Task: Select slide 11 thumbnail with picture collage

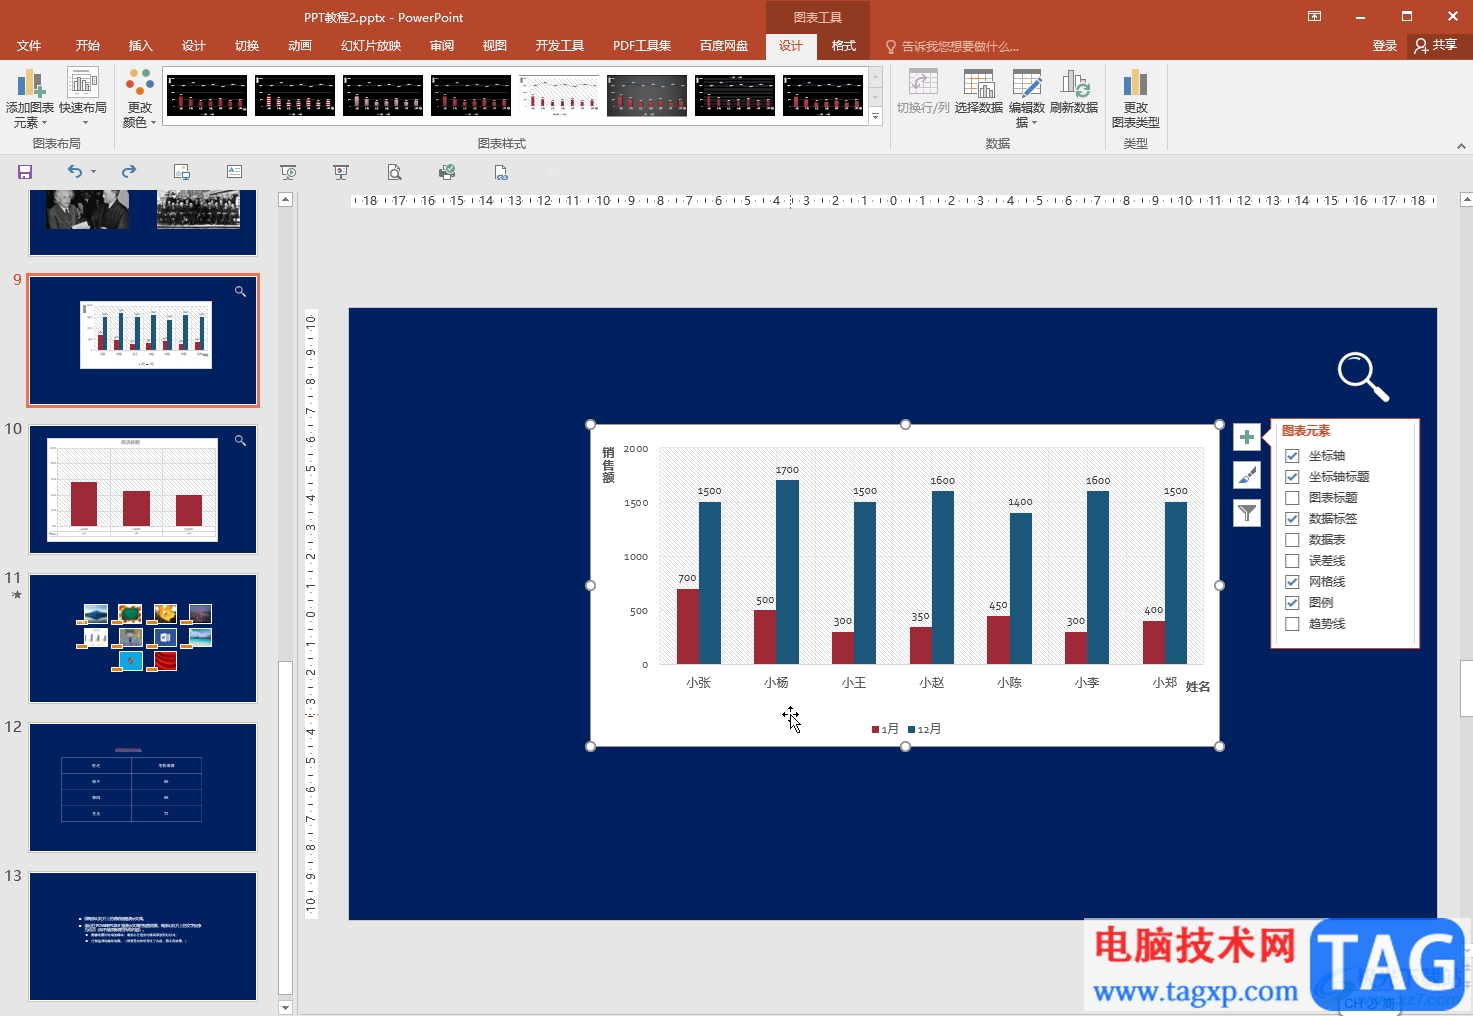Action: 143,638
